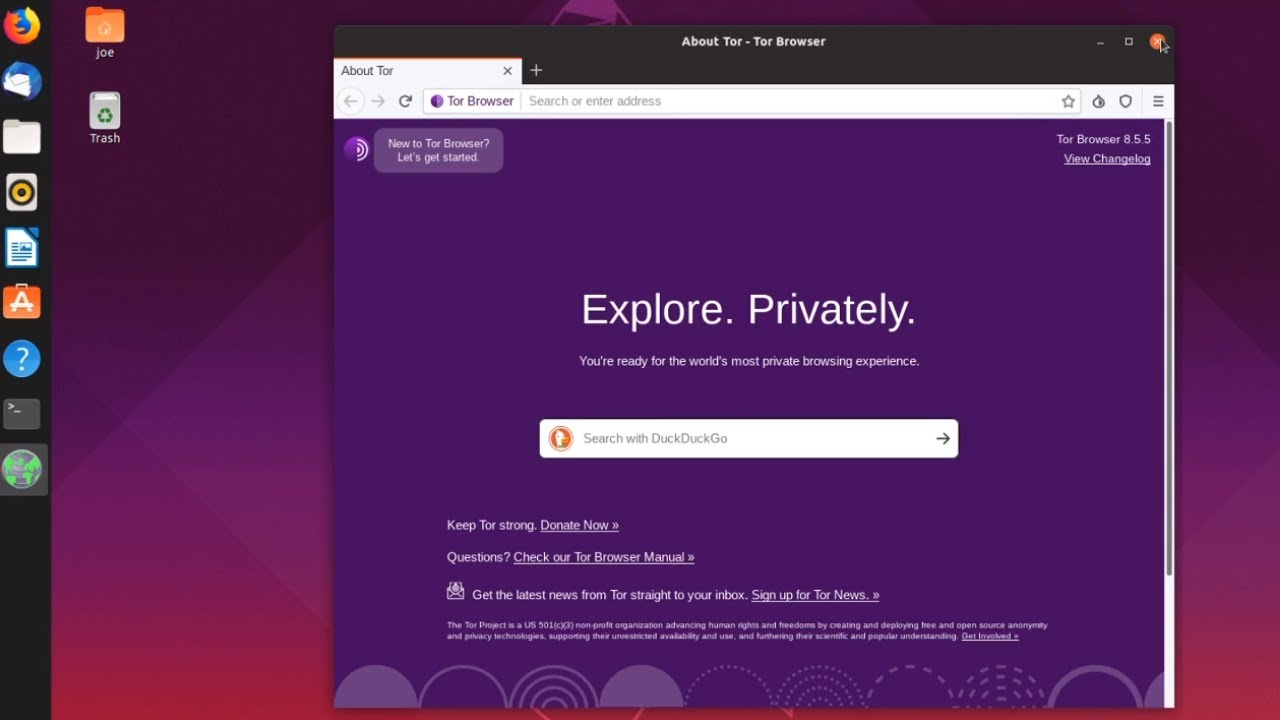The width and height of the screenshot is (1280, 720).
Task: Launch Firefox from the dock
Action: 22,25
